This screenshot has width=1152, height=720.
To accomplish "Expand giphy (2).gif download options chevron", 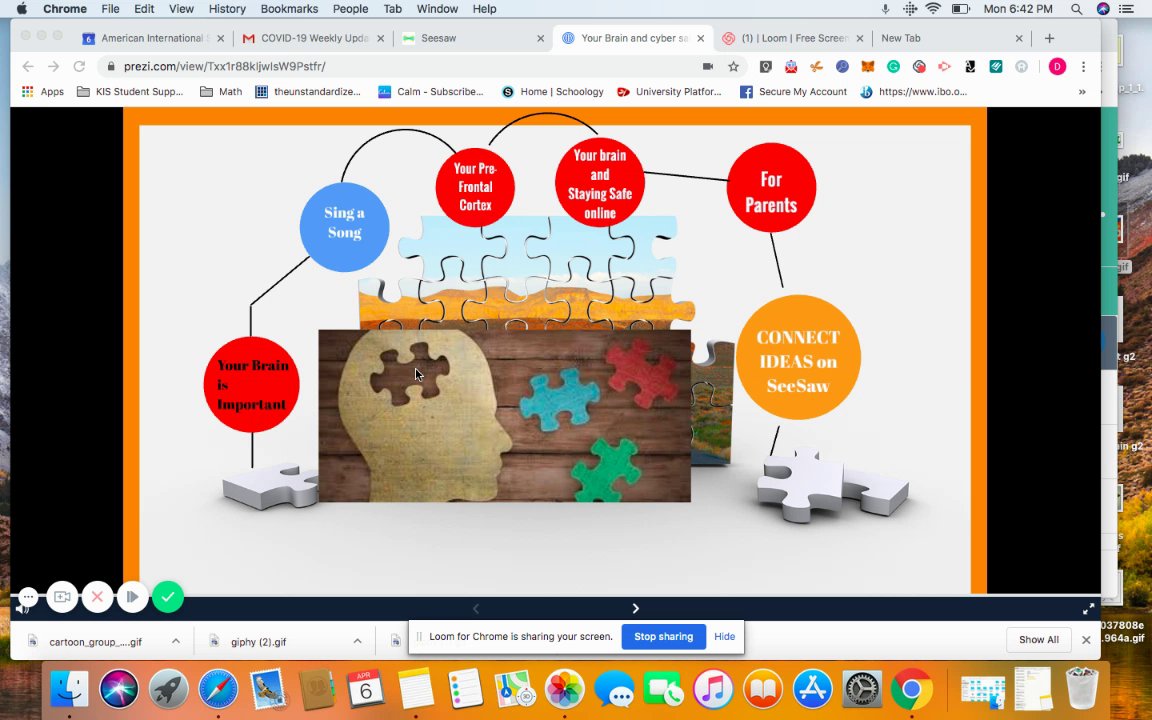I will [x=357, y=641].
